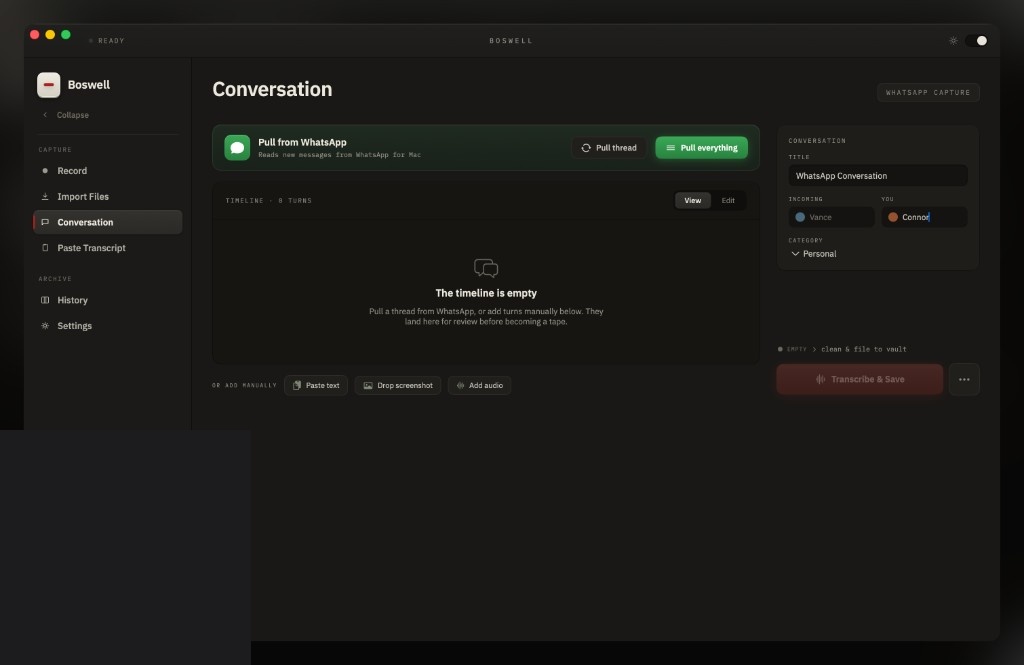Switch timeline to Edit mode
Viewport: 1024px width, 665px height.
(x=728, y=201)
